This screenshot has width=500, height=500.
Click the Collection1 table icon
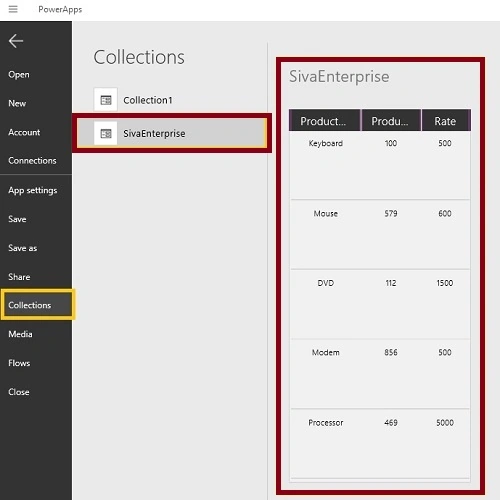point(106,100)
